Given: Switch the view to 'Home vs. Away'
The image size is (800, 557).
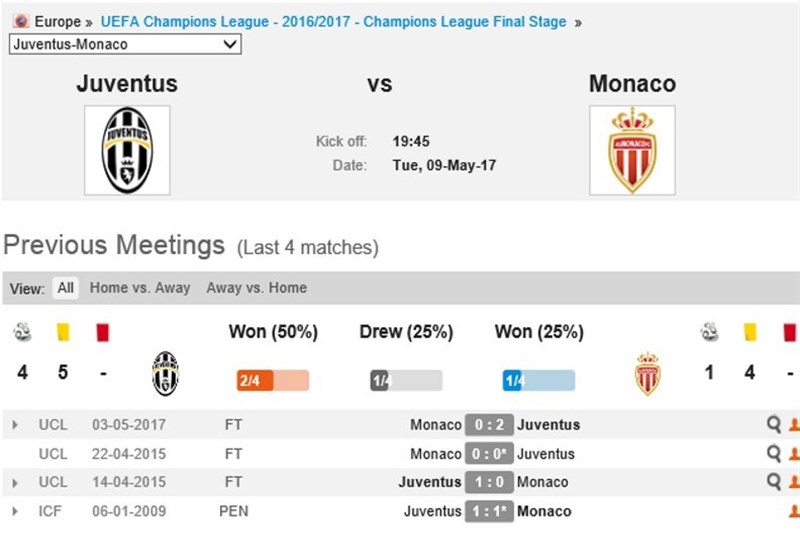Looking at the screenshot, I should point(140,288).
